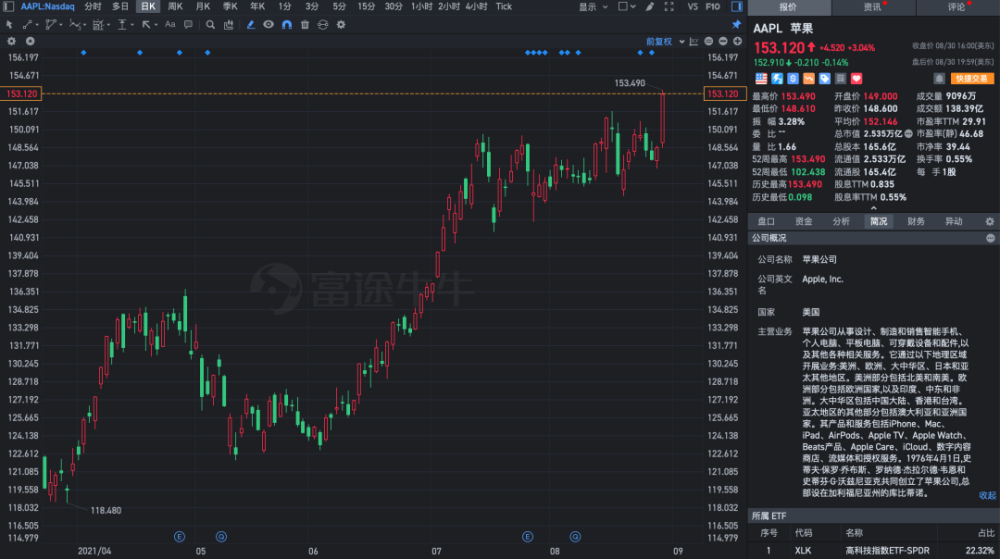Select the arrow cursor tool
Image resolution: width=1000 pixels, height=559 pixels.
pos(9,25)
